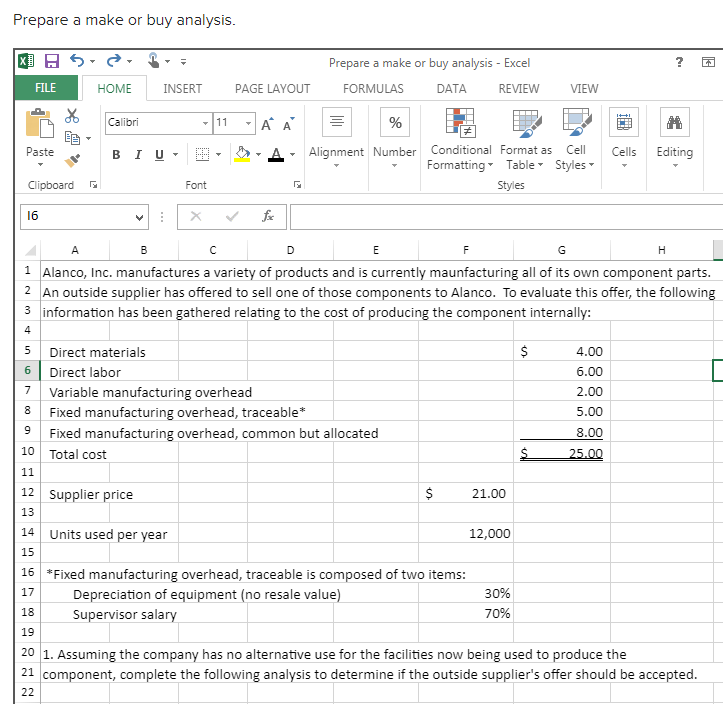
Task: Switch to the FORMULAS tab
Action: click(x=373, y=89)
